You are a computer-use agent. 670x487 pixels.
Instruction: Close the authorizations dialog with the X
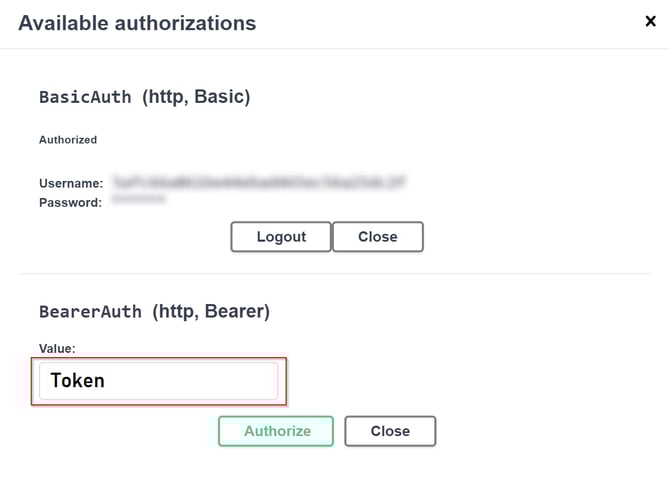click(650, 21)
